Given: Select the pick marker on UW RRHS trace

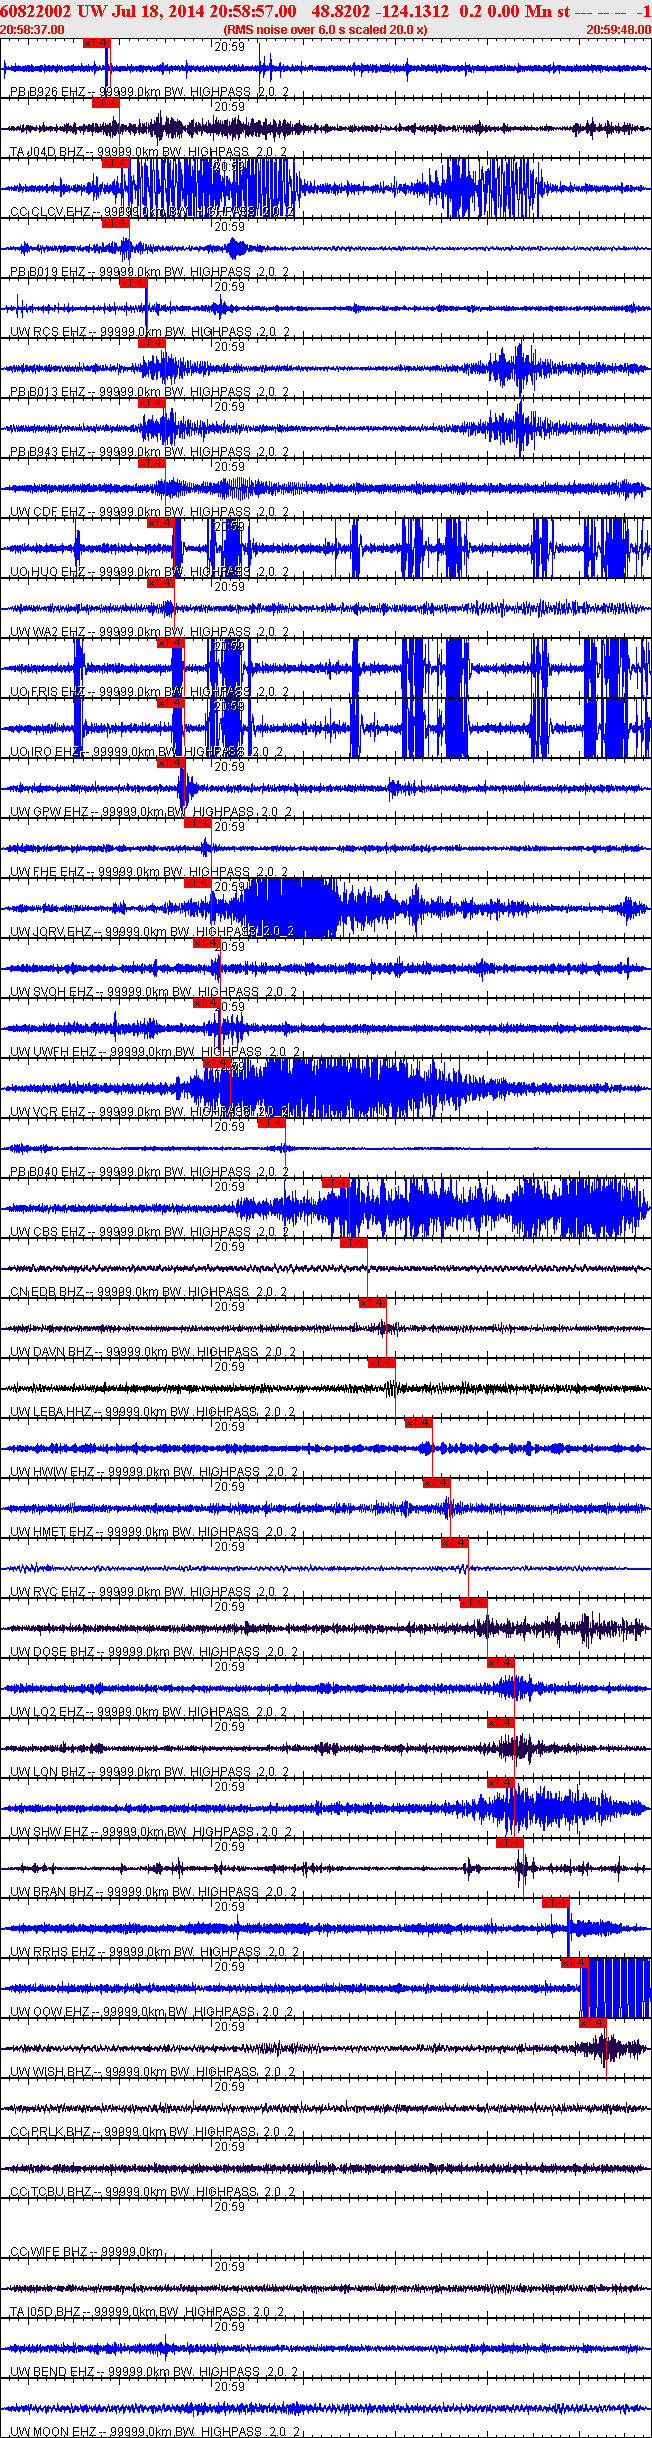Looking at the screenshot, I should click(556, 1903).
